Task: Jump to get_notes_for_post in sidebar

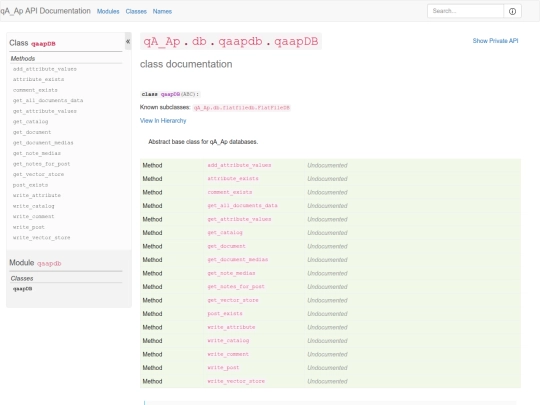Action: [41, 164]
